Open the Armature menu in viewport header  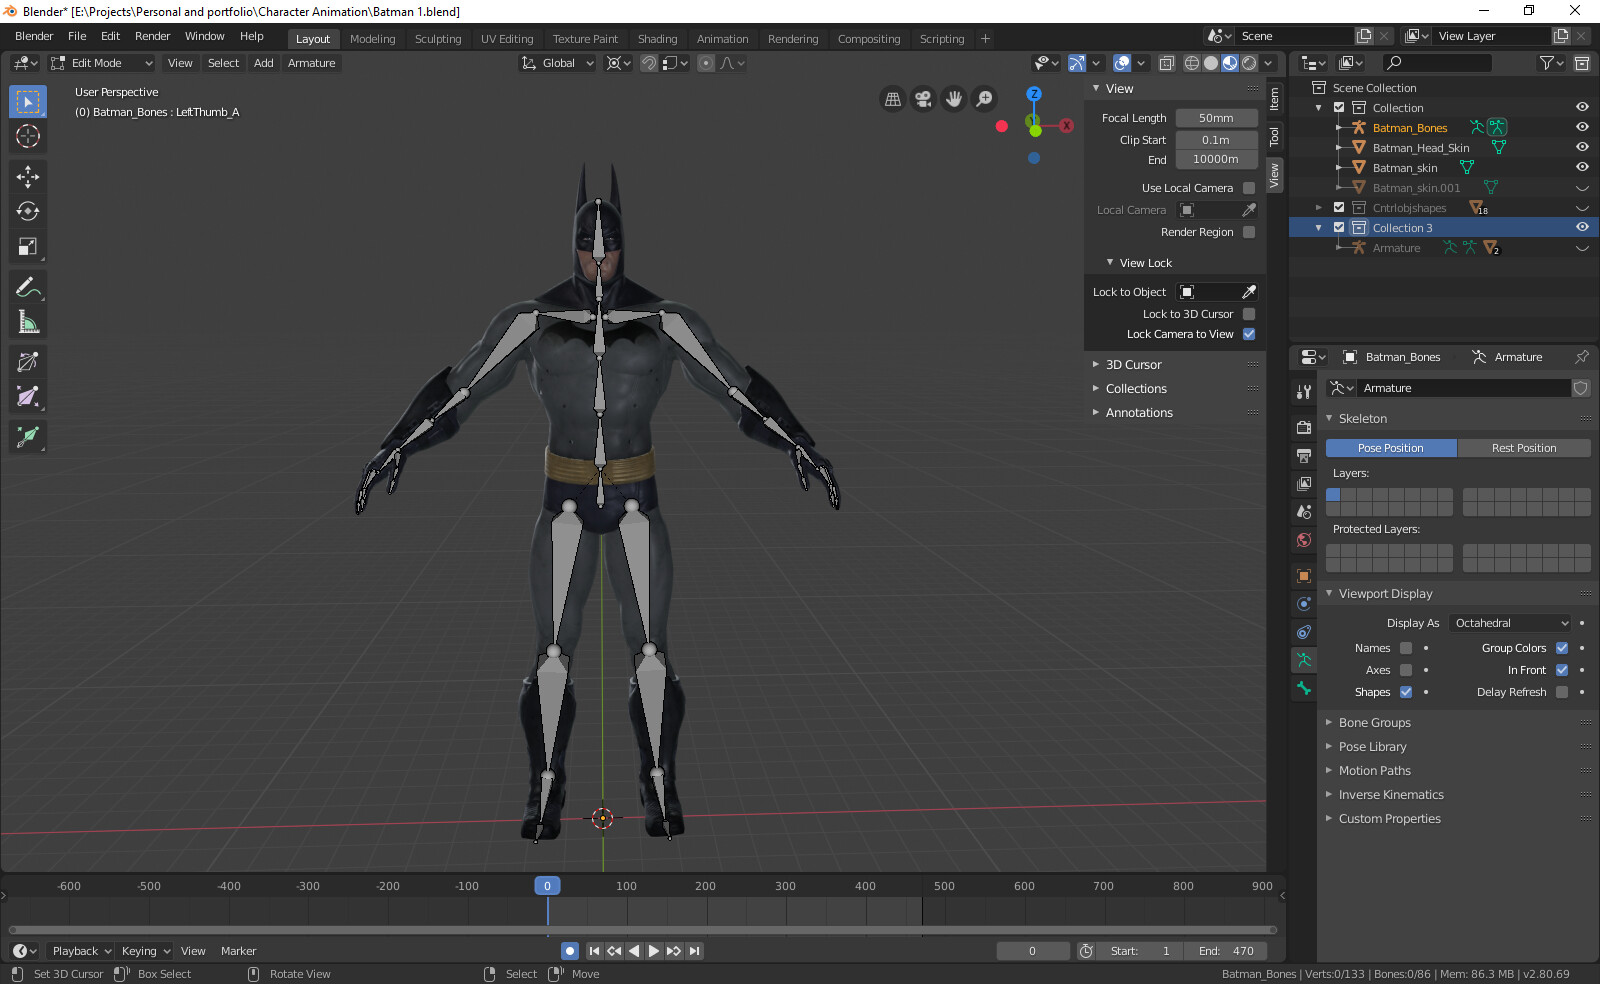[x=311, y=63]
